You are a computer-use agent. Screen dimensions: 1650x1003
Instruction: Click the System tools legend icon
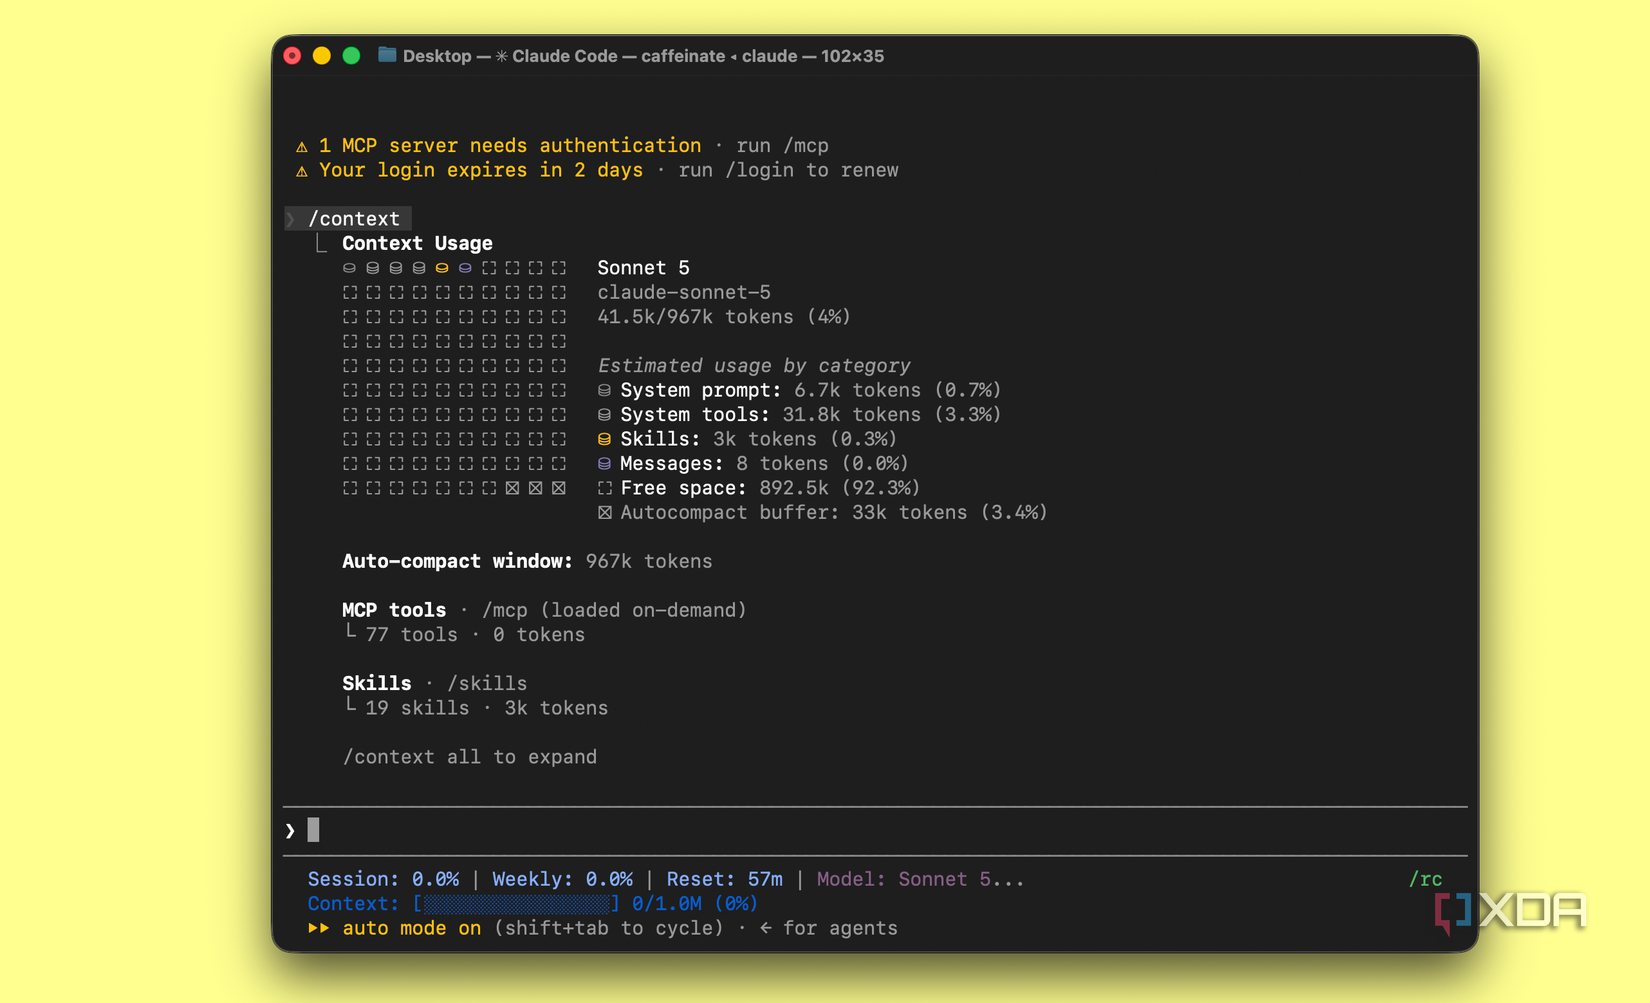(x=604, y=415)
